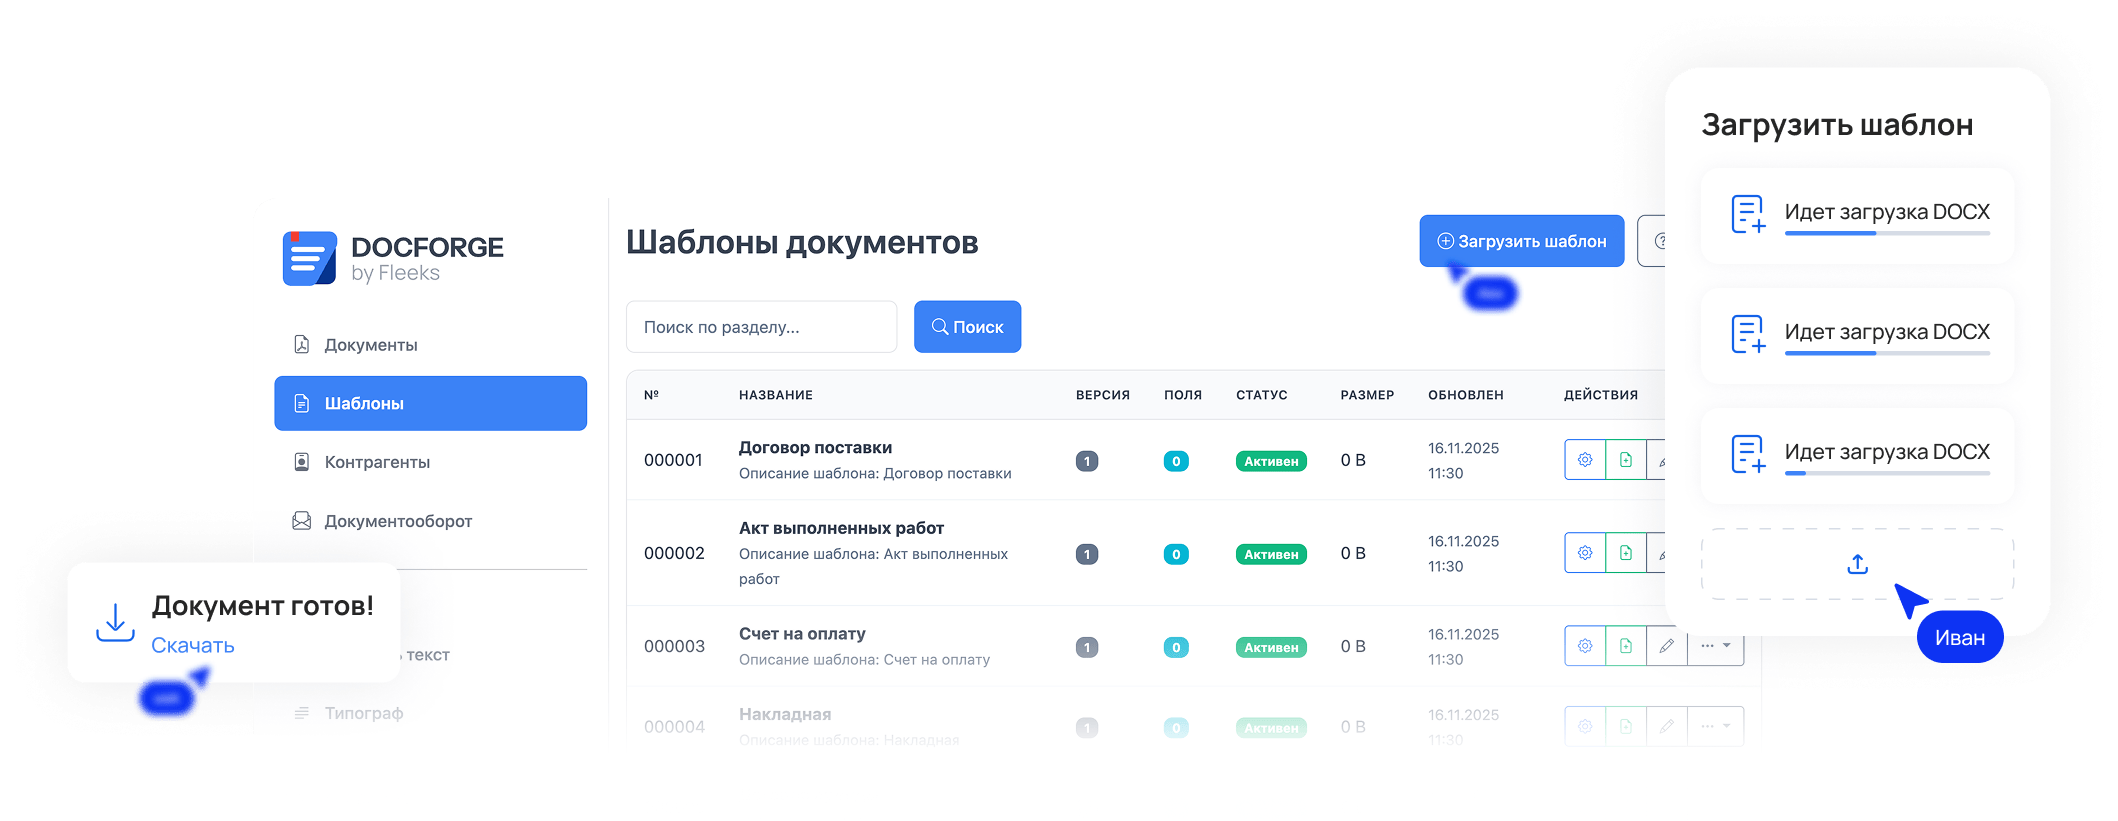
Task: Open more actions dropdown for Счет на оплату
Action: tap(1715, 646)
